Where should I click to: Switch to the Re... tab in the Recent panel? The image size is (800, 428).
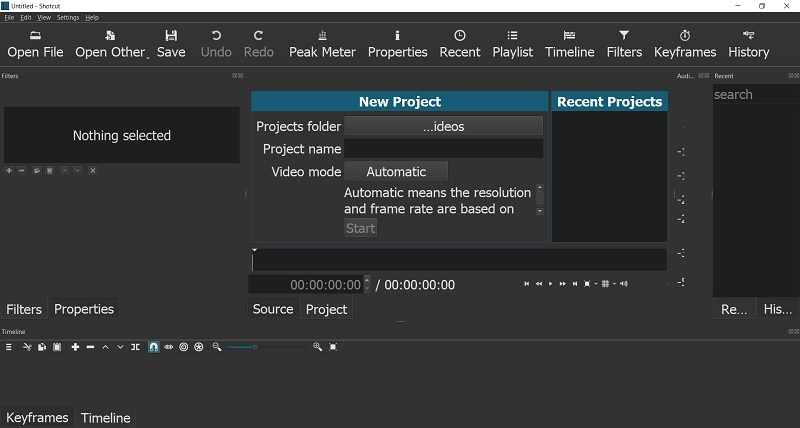click(734, 309)
